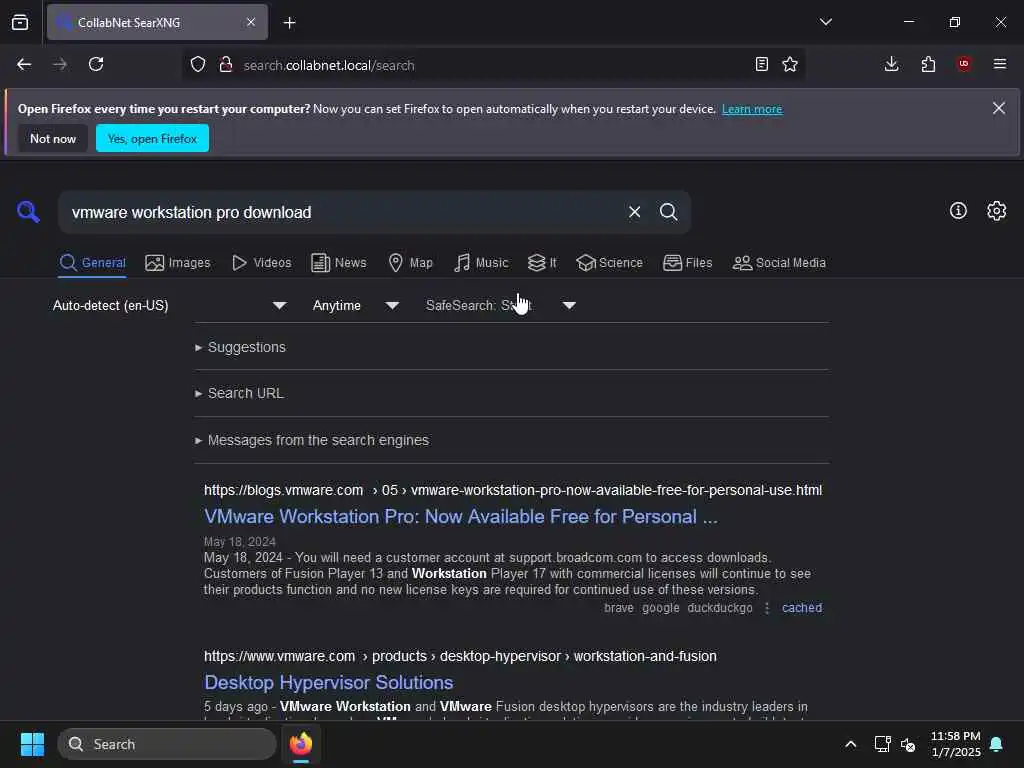Toggle reader view in address bar
This screenshot has width=1024, height=768.
coord(761,65)
